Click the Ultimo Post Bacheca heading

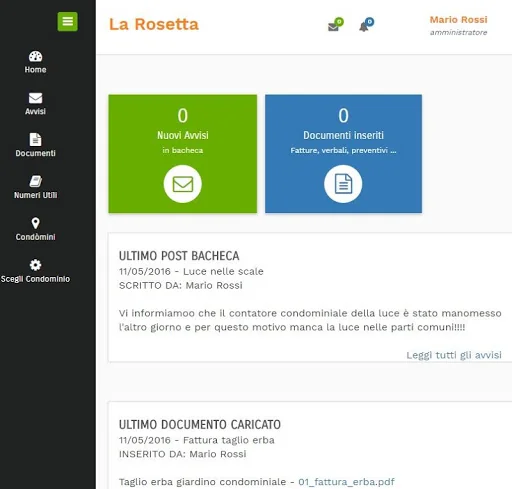coord(179,256)
